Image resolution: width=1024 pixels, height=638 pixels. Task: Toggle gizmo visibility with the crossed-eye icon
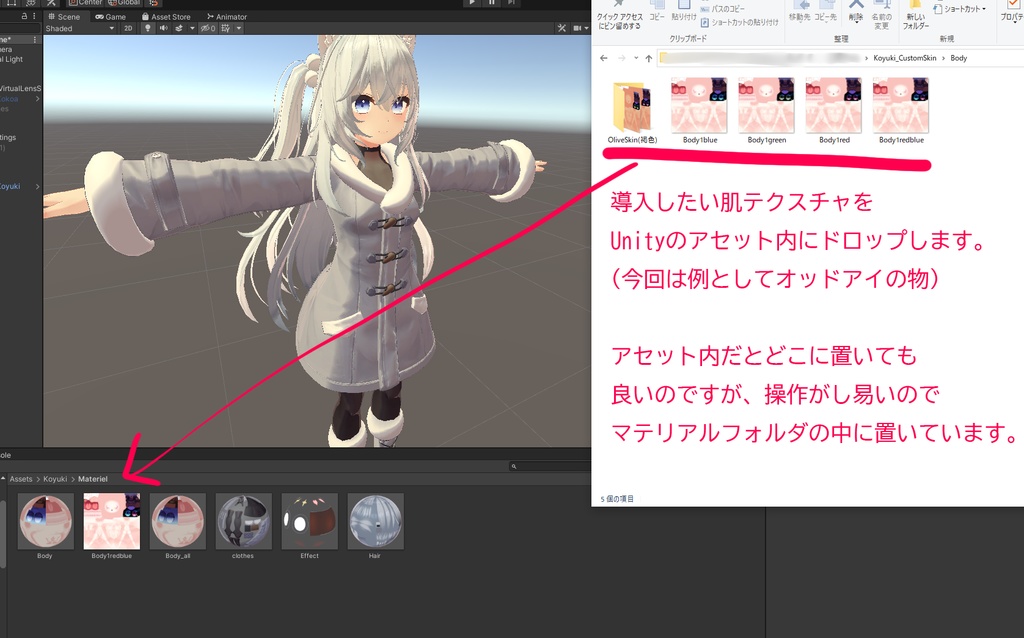pos(205,28)
